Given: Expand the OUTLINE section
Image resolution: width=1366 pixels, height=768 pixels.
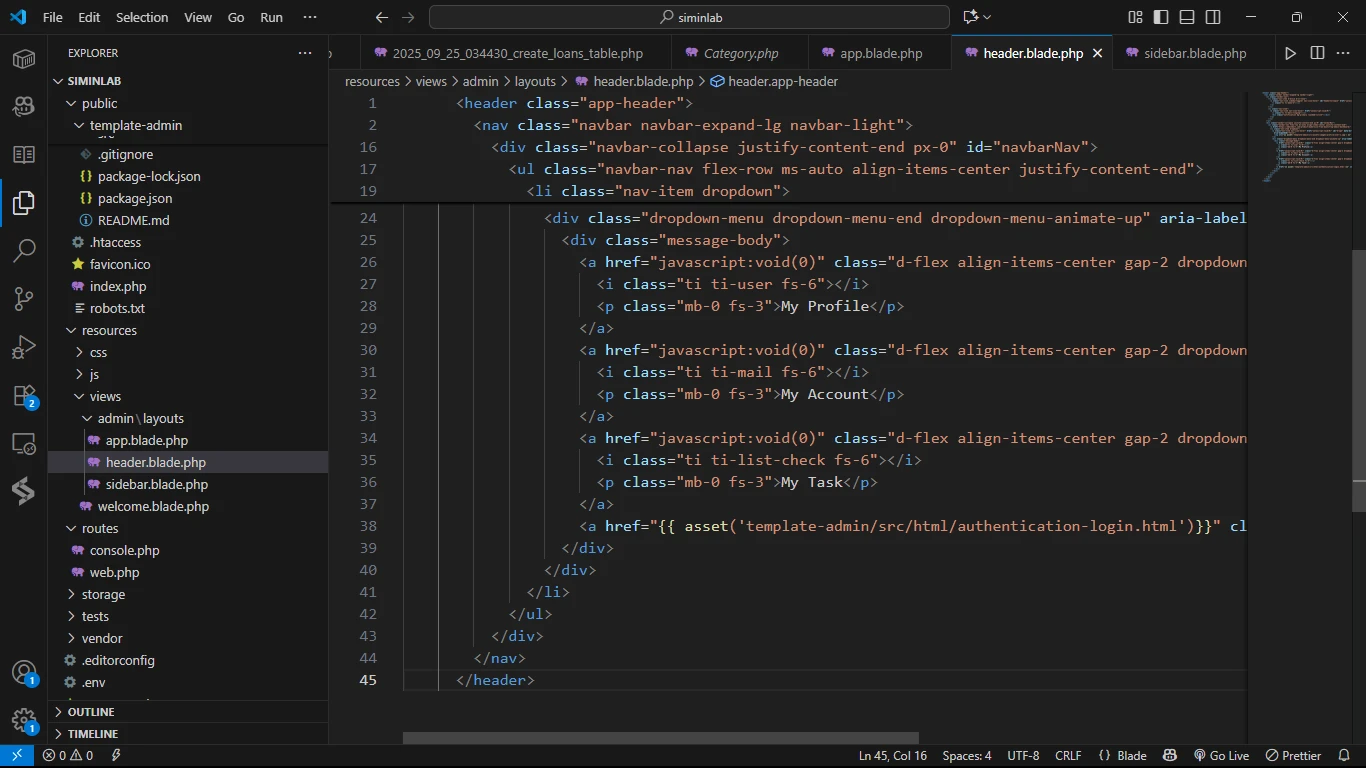Looking at the screenshot, I should [90, 712].
